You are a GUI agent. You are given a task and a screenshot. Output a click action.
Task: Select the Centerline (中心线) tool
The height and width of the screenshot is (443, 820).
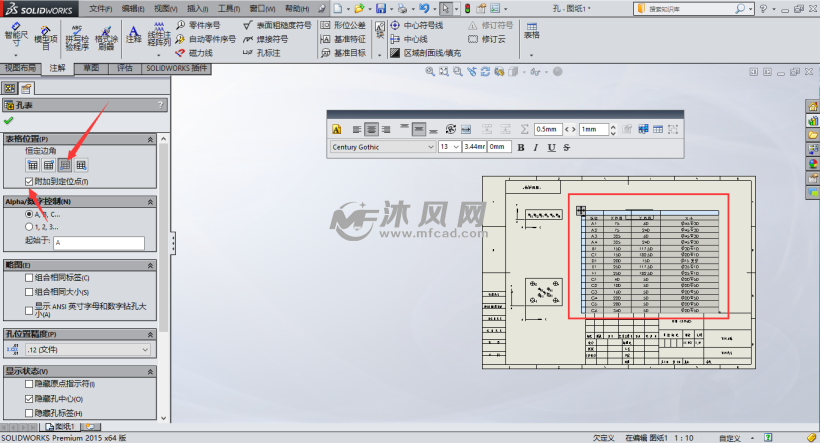coord(409,39)
